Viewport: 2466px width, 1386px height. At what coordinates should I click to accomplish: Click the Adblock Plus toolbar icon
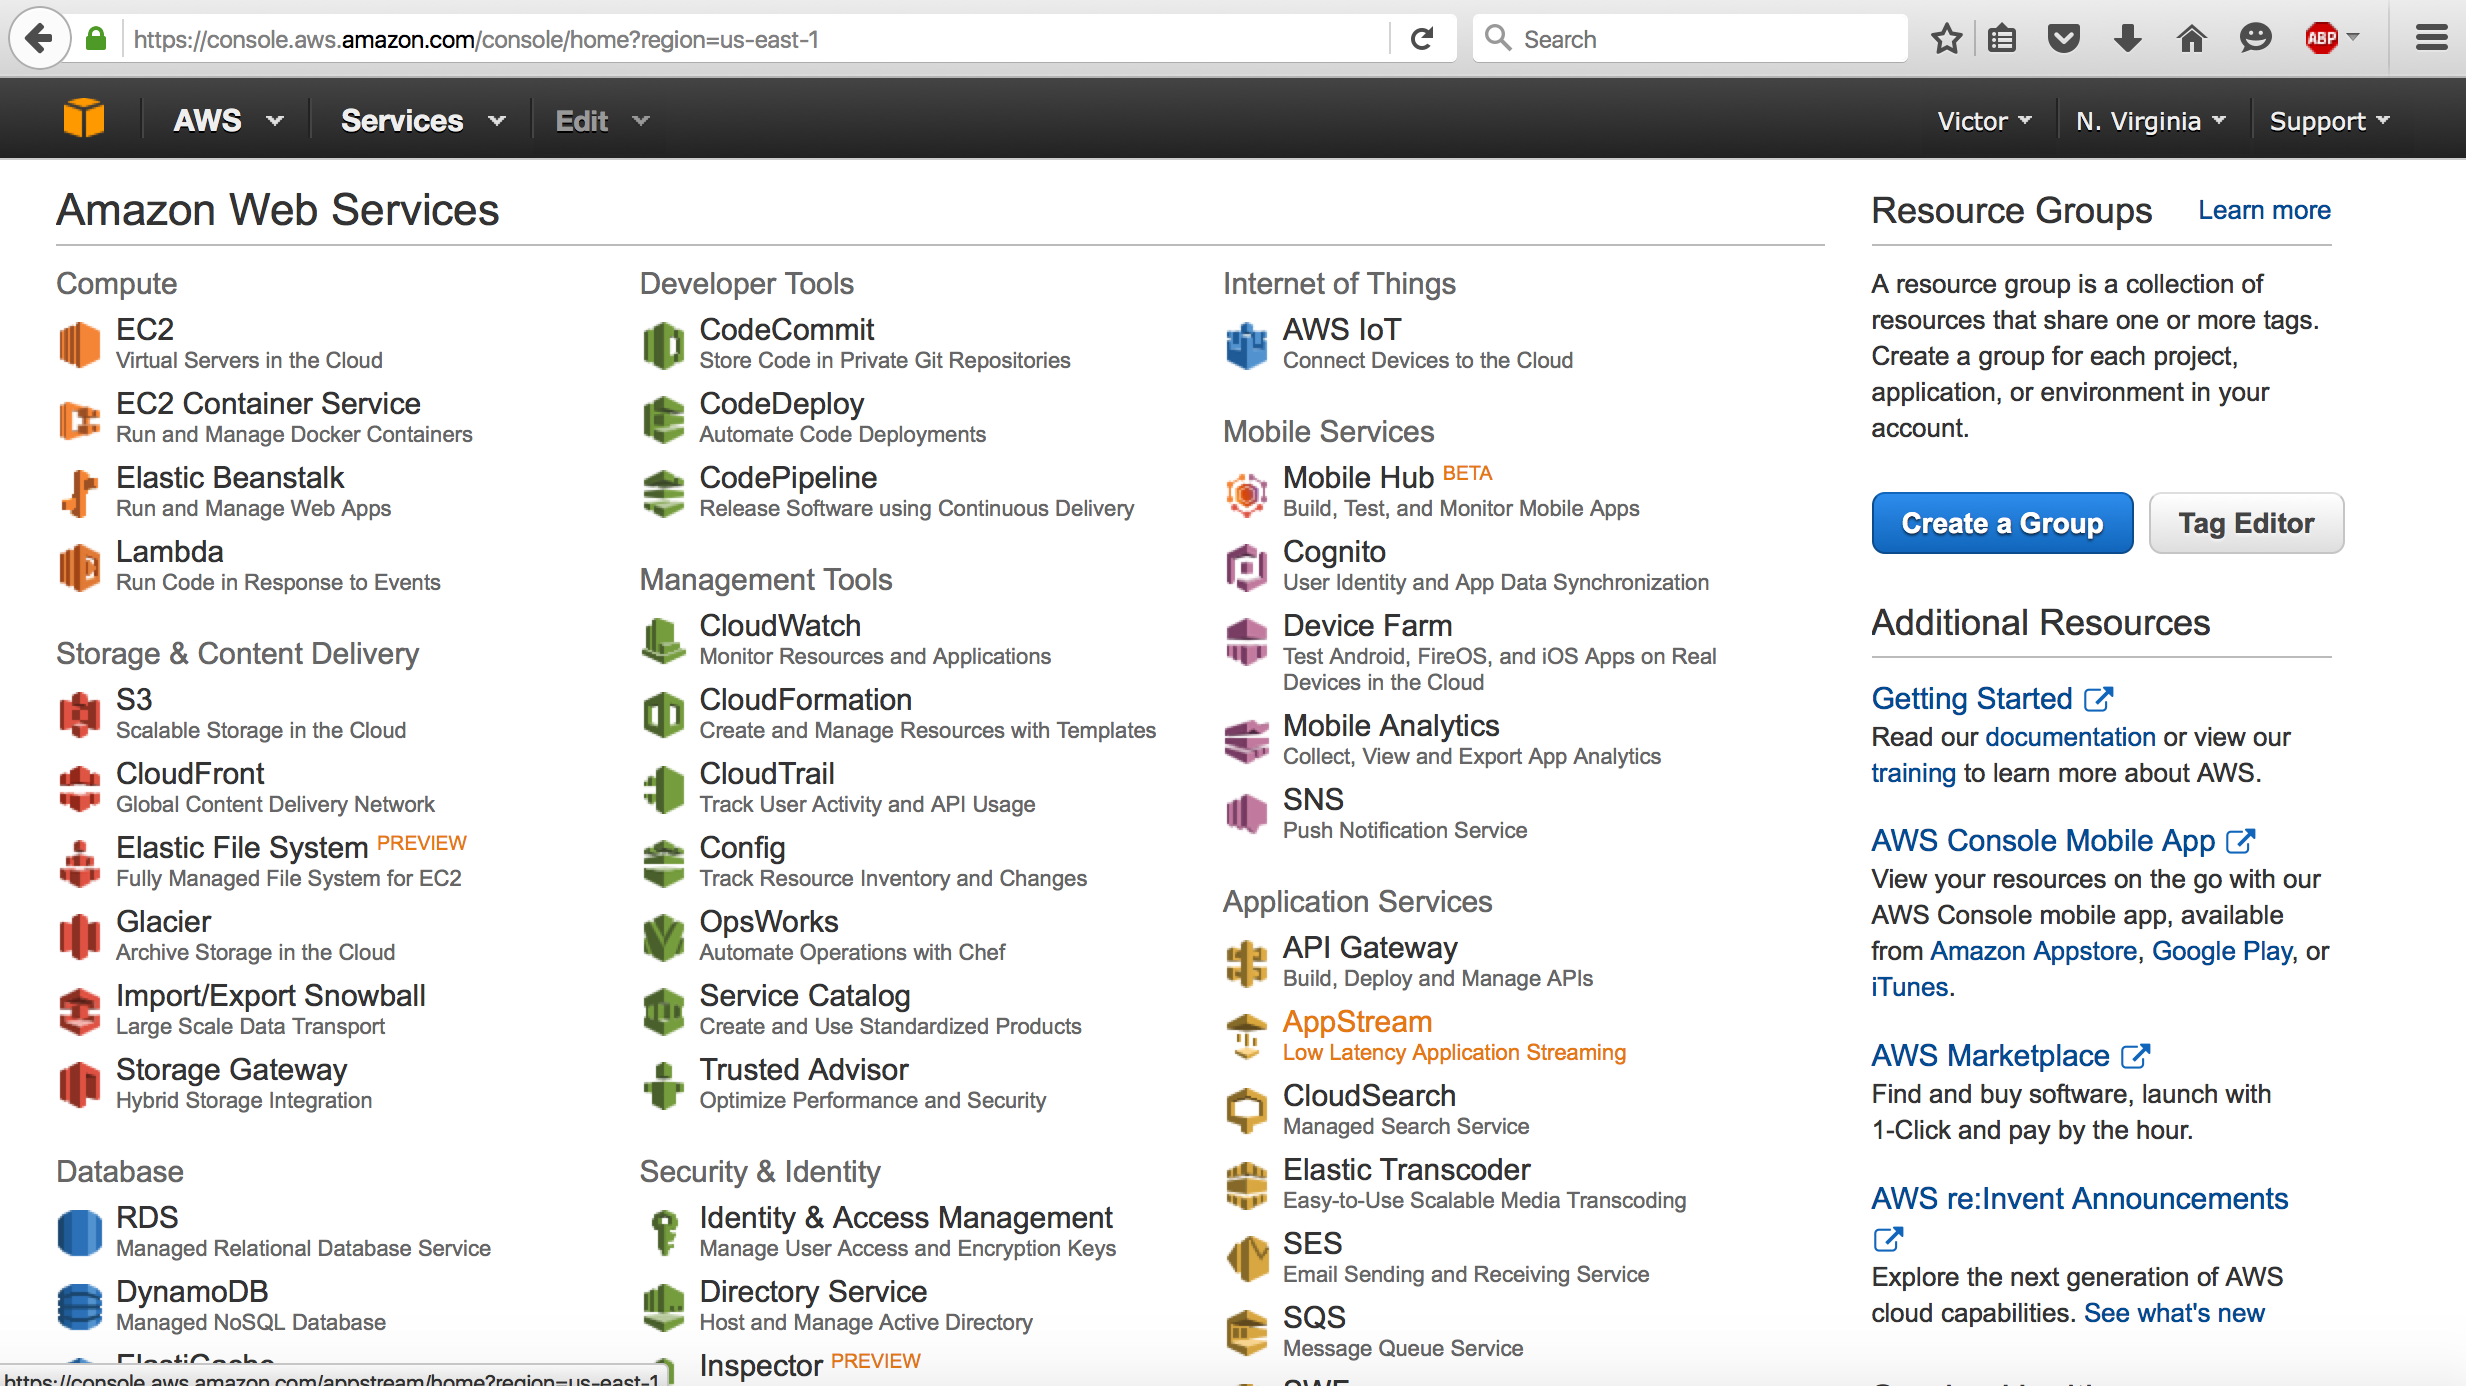[x=2320, y=39]
